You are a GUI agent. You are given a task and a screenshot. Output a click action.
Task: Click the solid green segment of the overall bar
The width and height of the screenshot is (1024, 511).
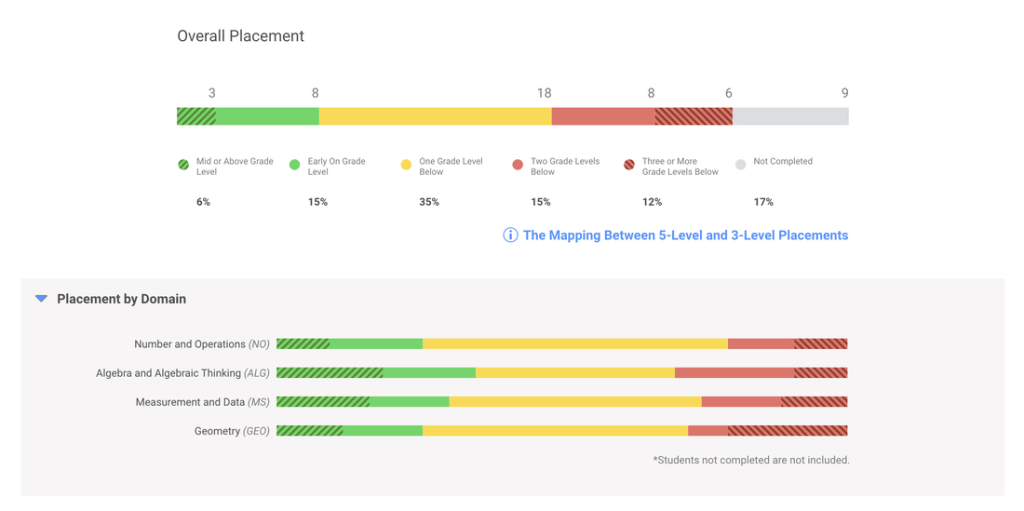pos(267,116)
